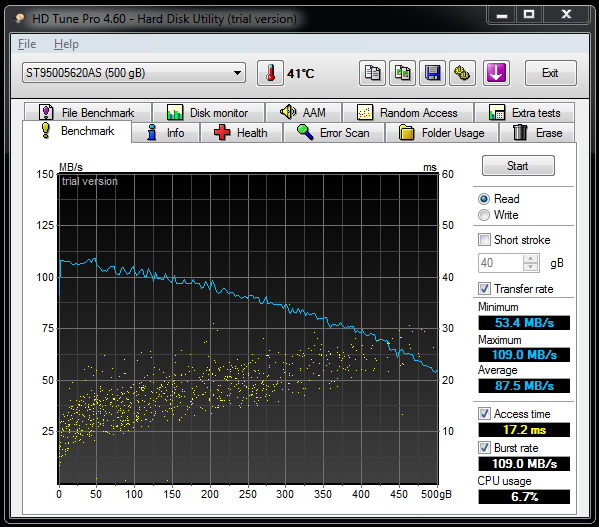Screen dimensions: 599x527
Task: Decrease short stroke value with down arrow
Action: click(530, 267)
